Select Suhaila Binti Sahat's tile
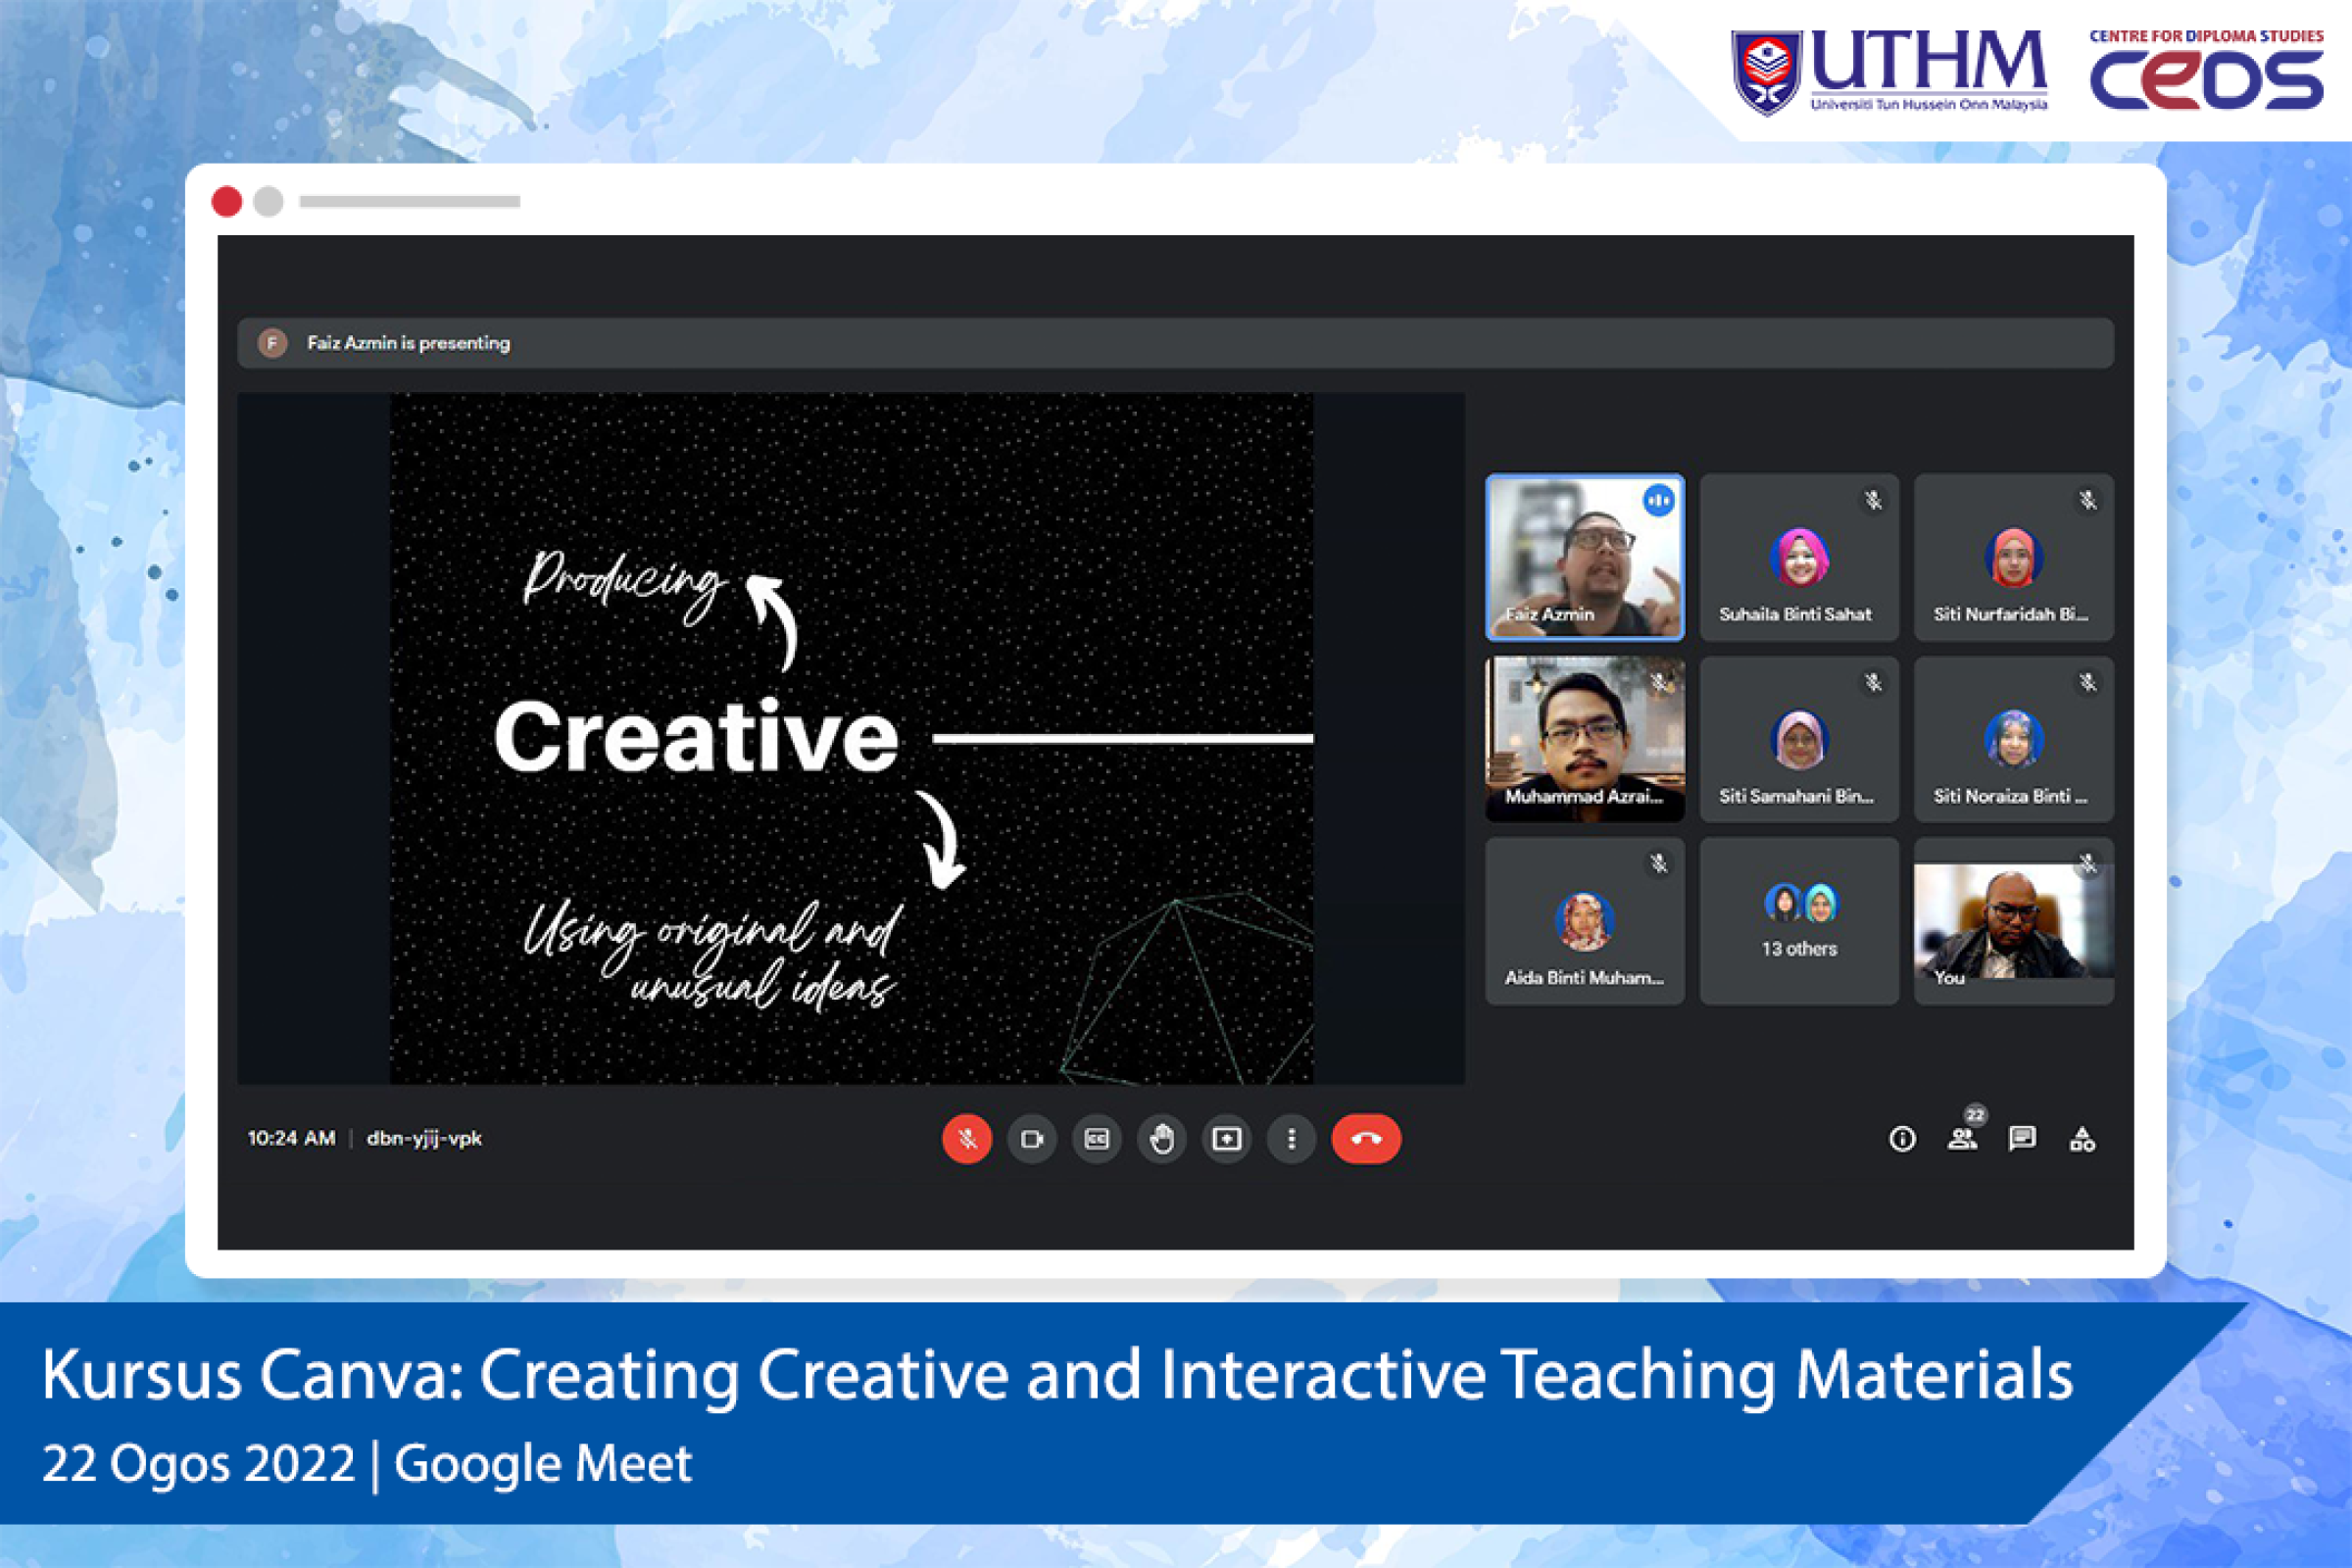2352x1568 pixels. pos(1799,557)
